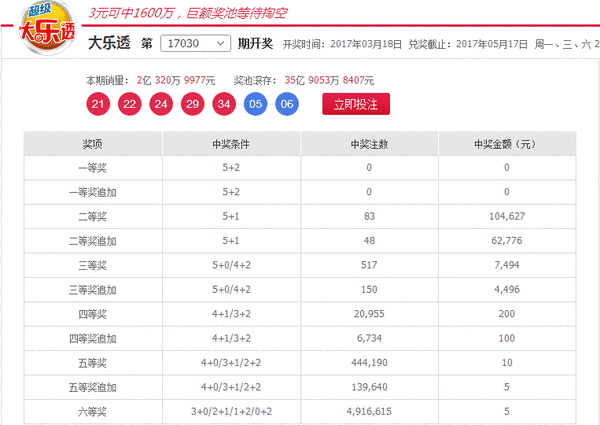The height and width of the screenshot is (425, 600).
Task: Click the prize amount 4,496
Action: point(507,290)
